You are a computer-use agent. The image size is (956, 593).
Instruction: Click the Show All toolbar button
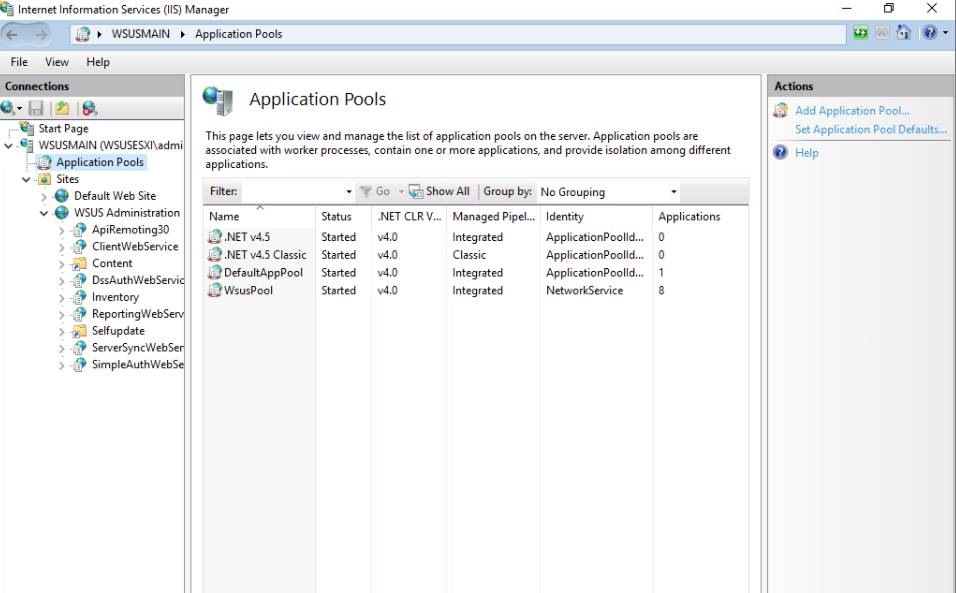click(x=440, y=190)
